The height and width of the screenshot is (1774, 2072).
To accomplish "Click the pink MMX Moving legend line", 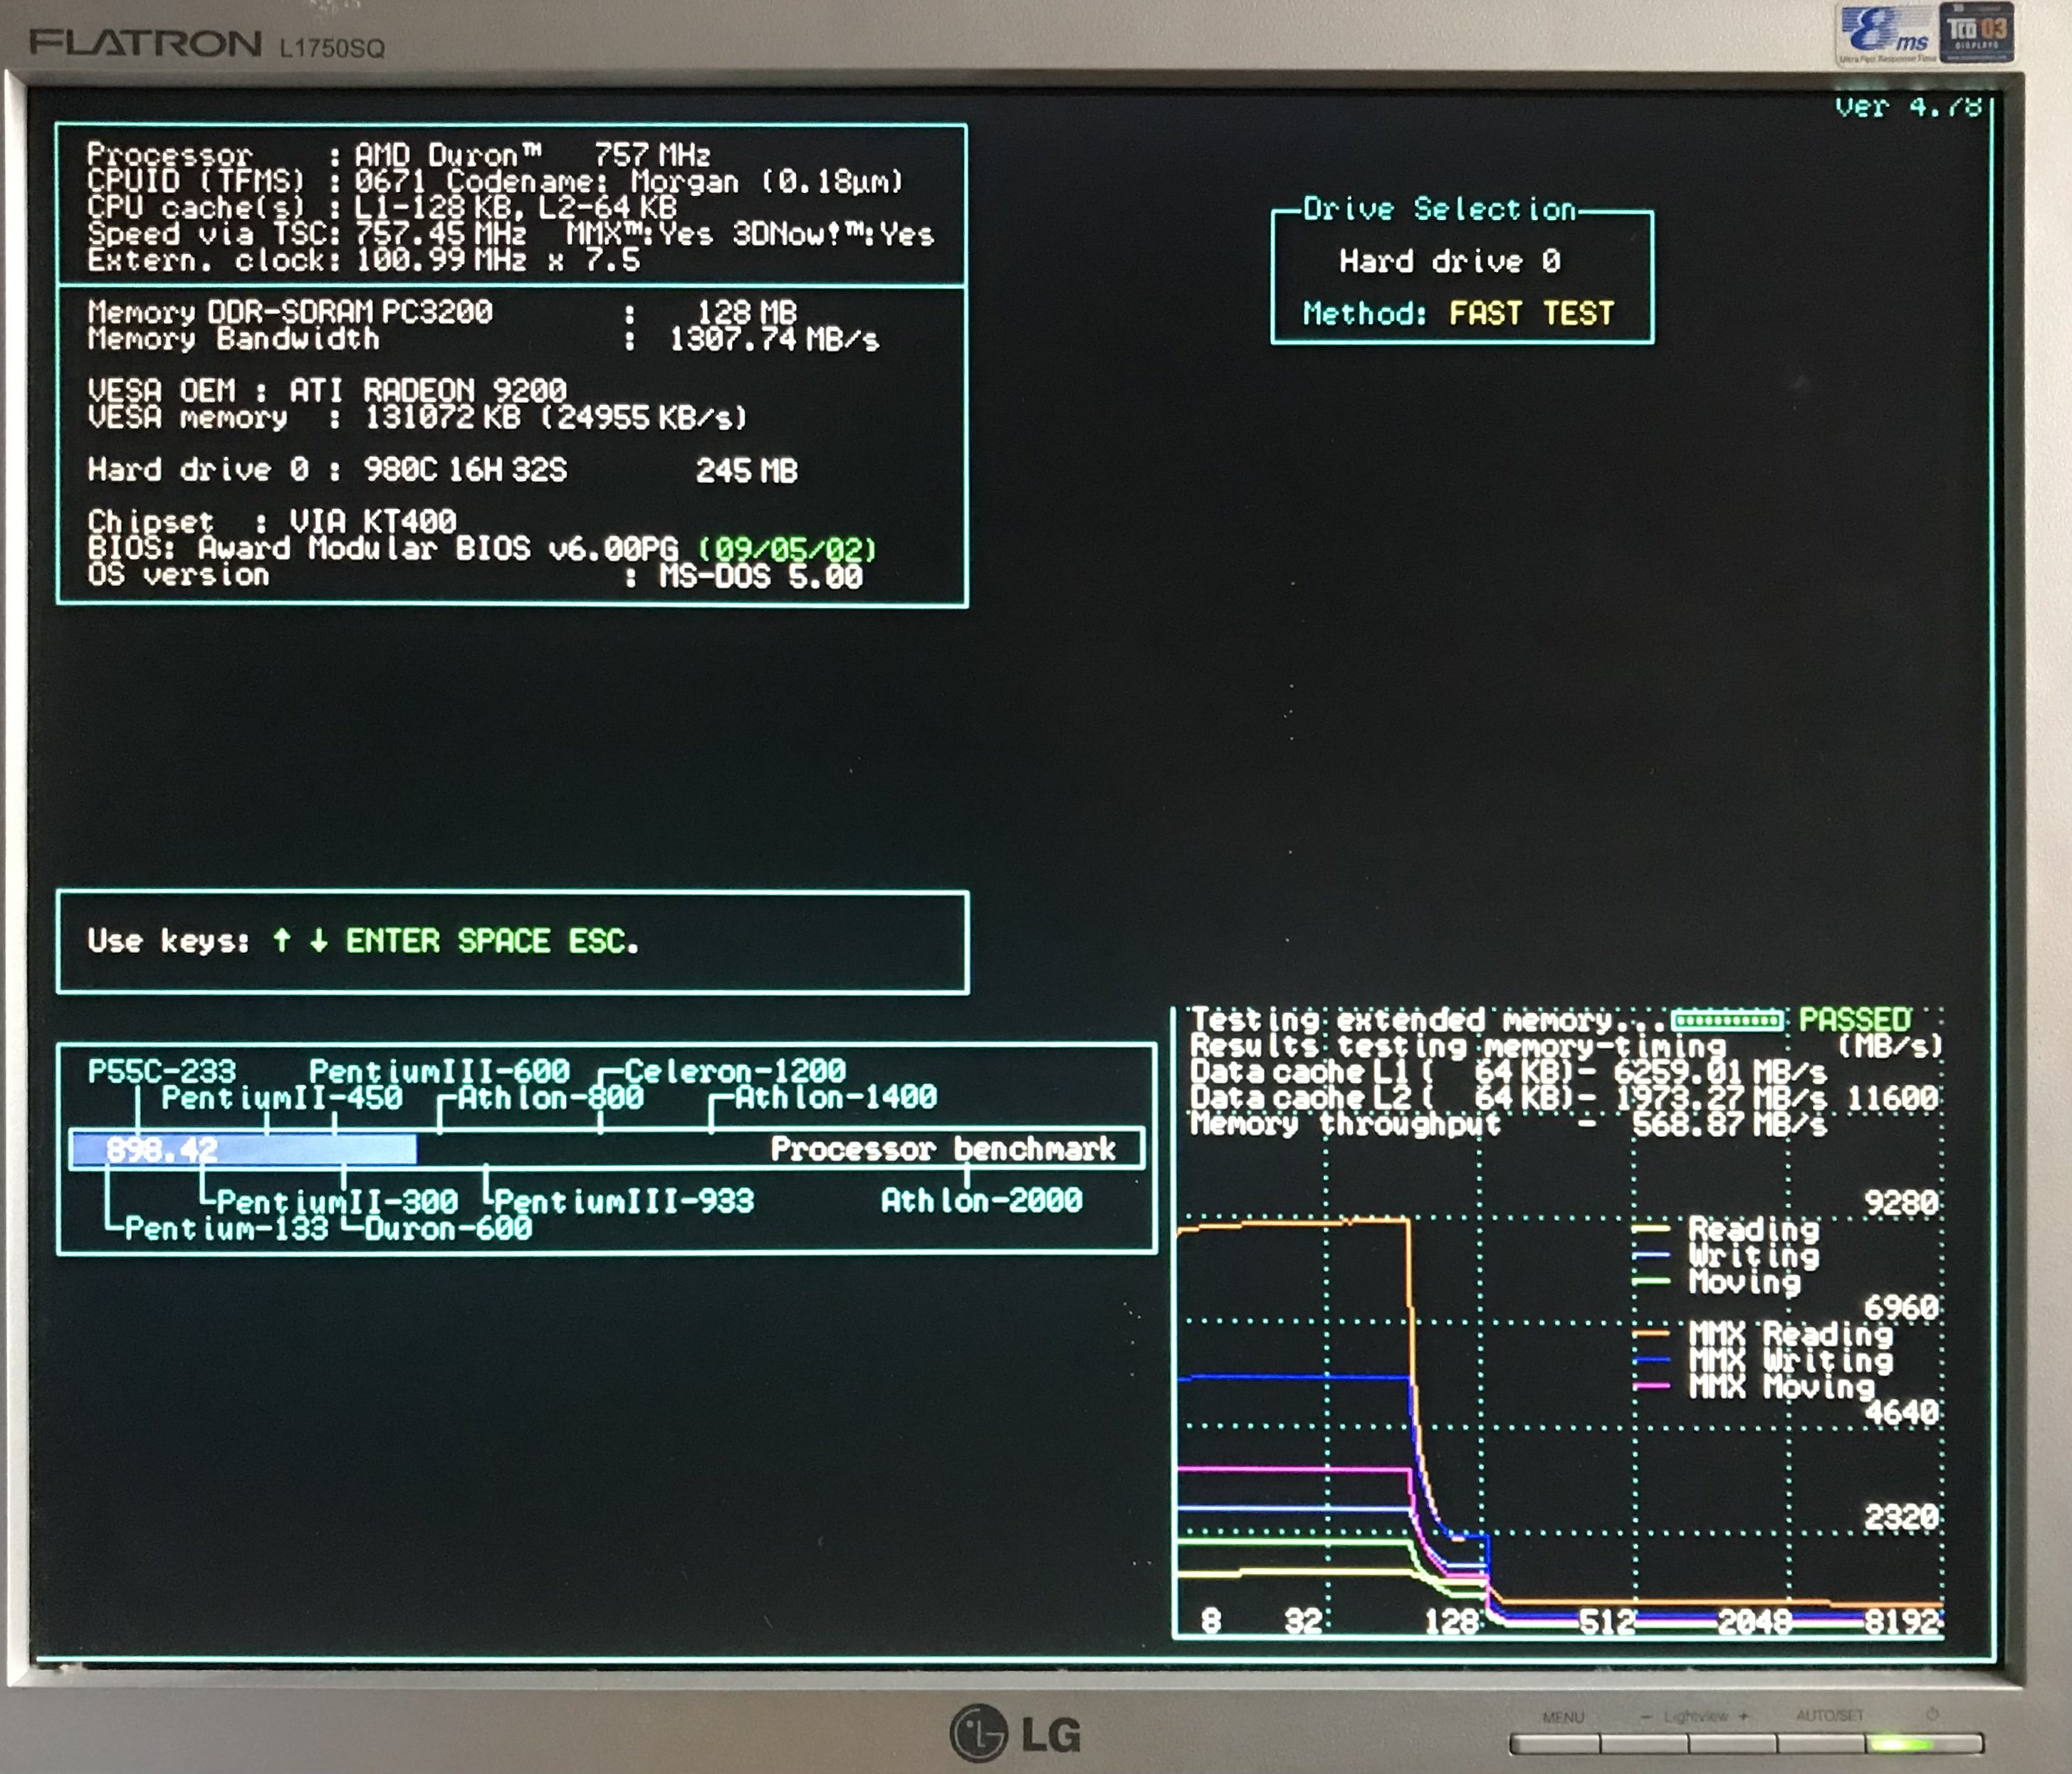I will pos(1650,1386).
